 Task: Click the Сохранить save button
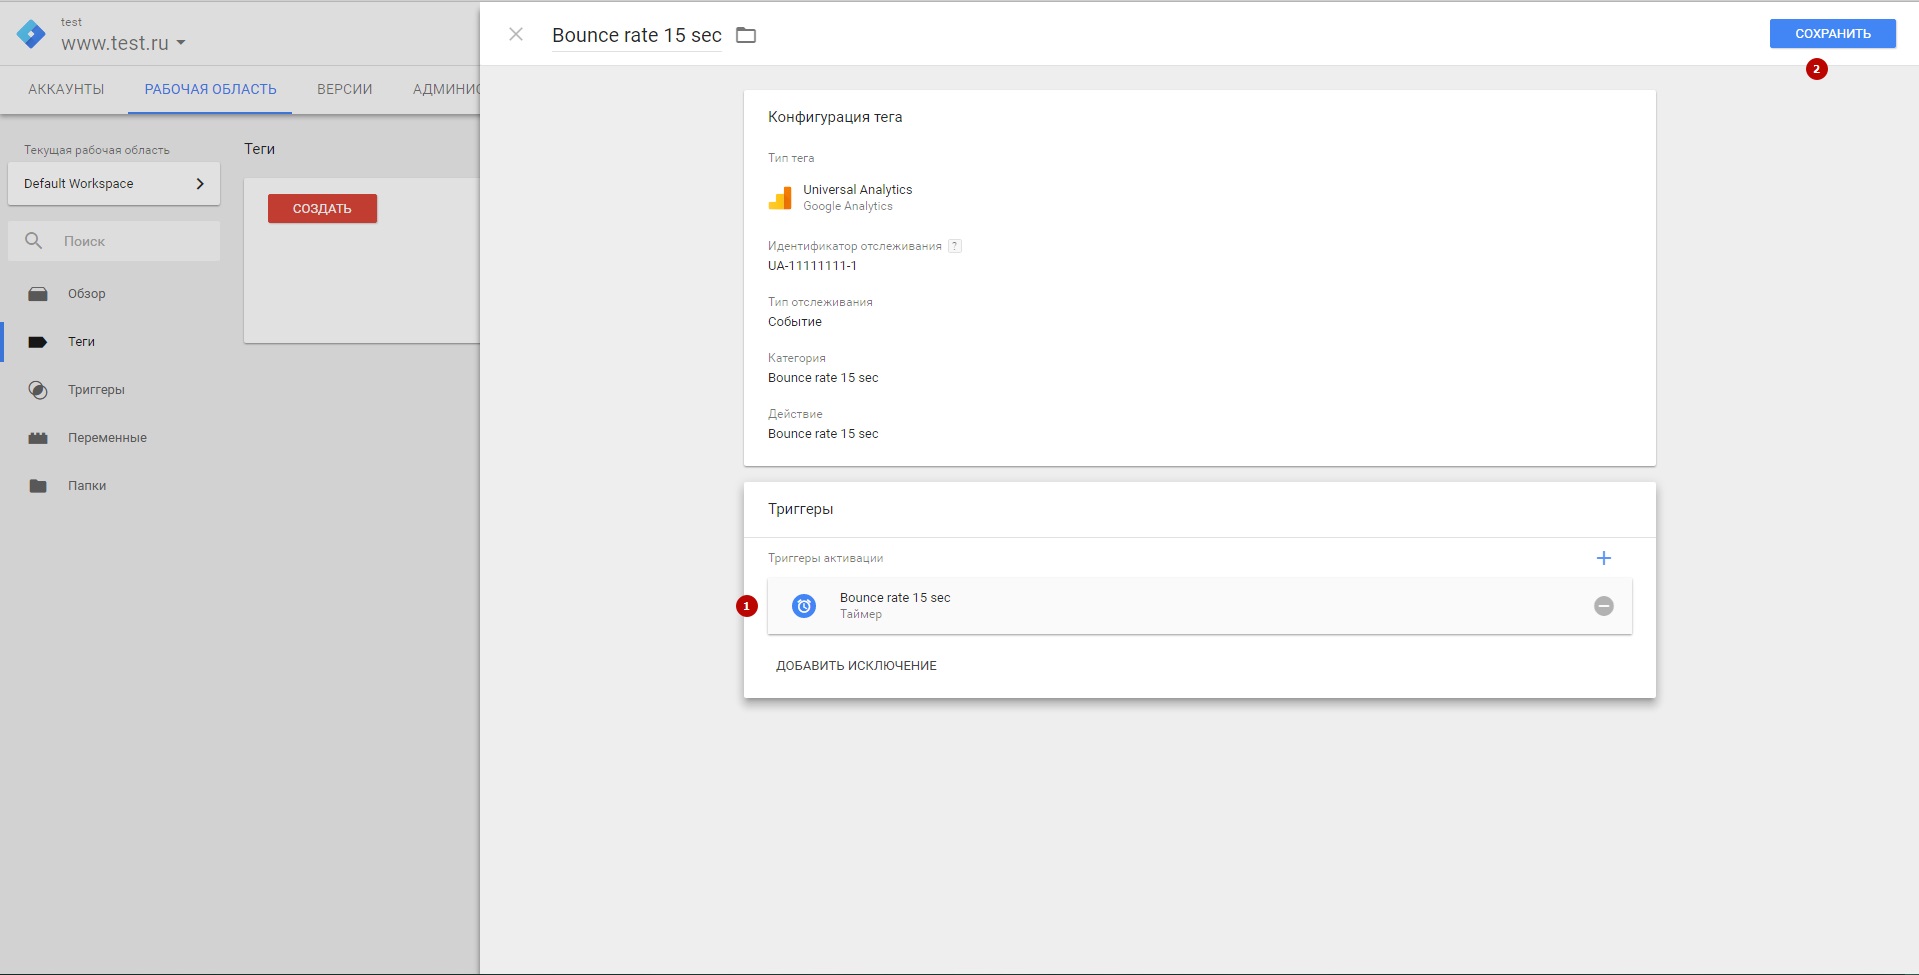coord(1832,34)
